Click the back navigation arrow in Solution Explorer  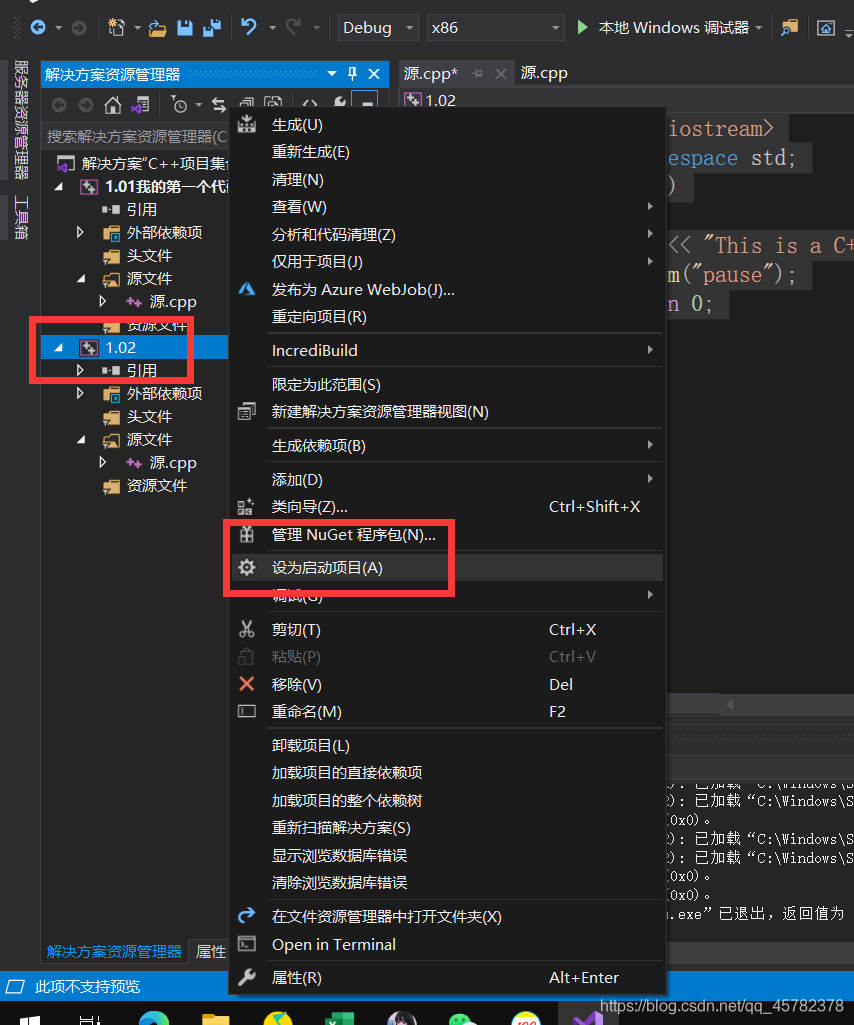tap(59, 104)
